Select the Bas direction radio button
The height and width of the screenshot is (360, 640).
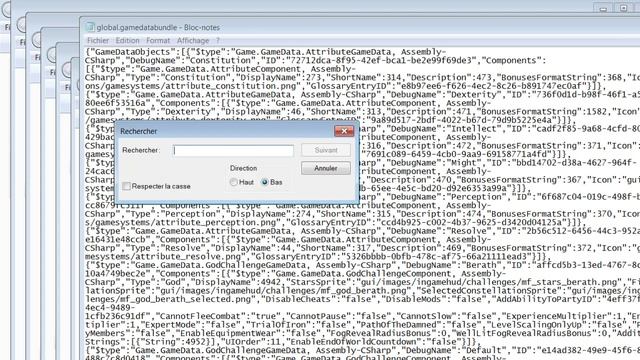click(x=265, y=182)
